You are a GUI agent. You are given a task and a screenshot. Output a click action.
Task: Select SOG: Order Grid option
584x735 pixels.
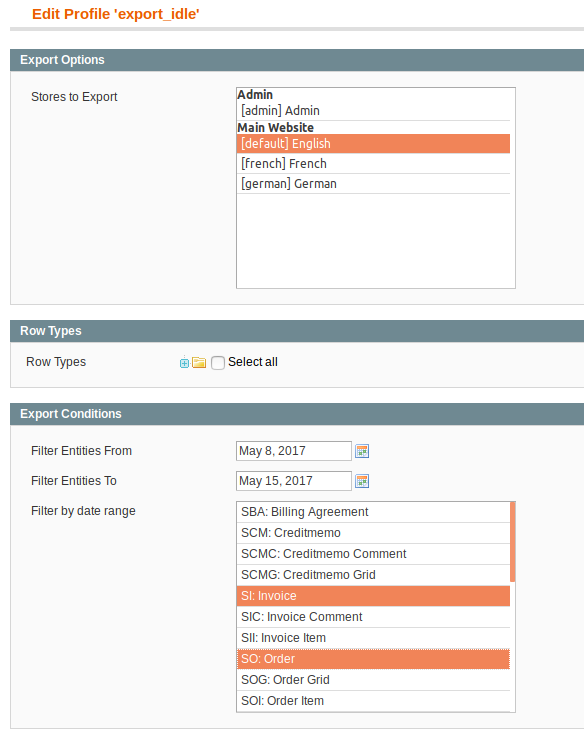click(373, 680)
